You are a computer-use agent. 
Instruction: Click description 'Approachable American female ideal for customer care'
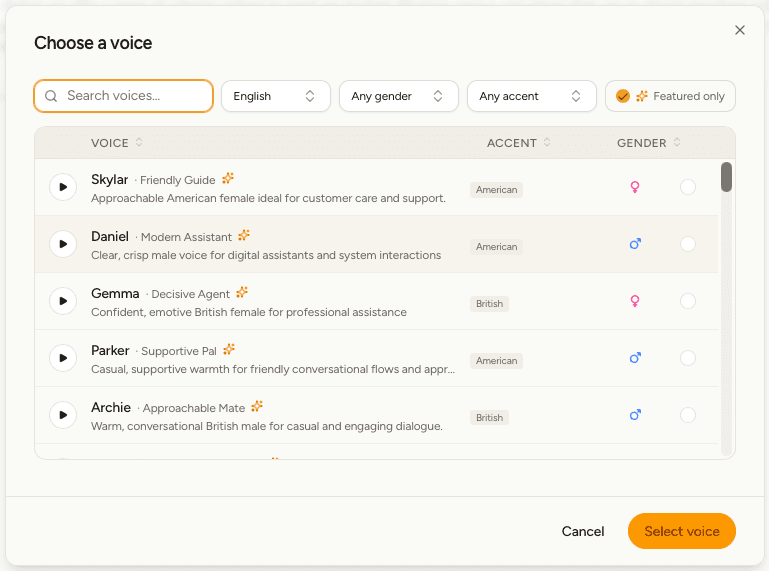(268, 198)
